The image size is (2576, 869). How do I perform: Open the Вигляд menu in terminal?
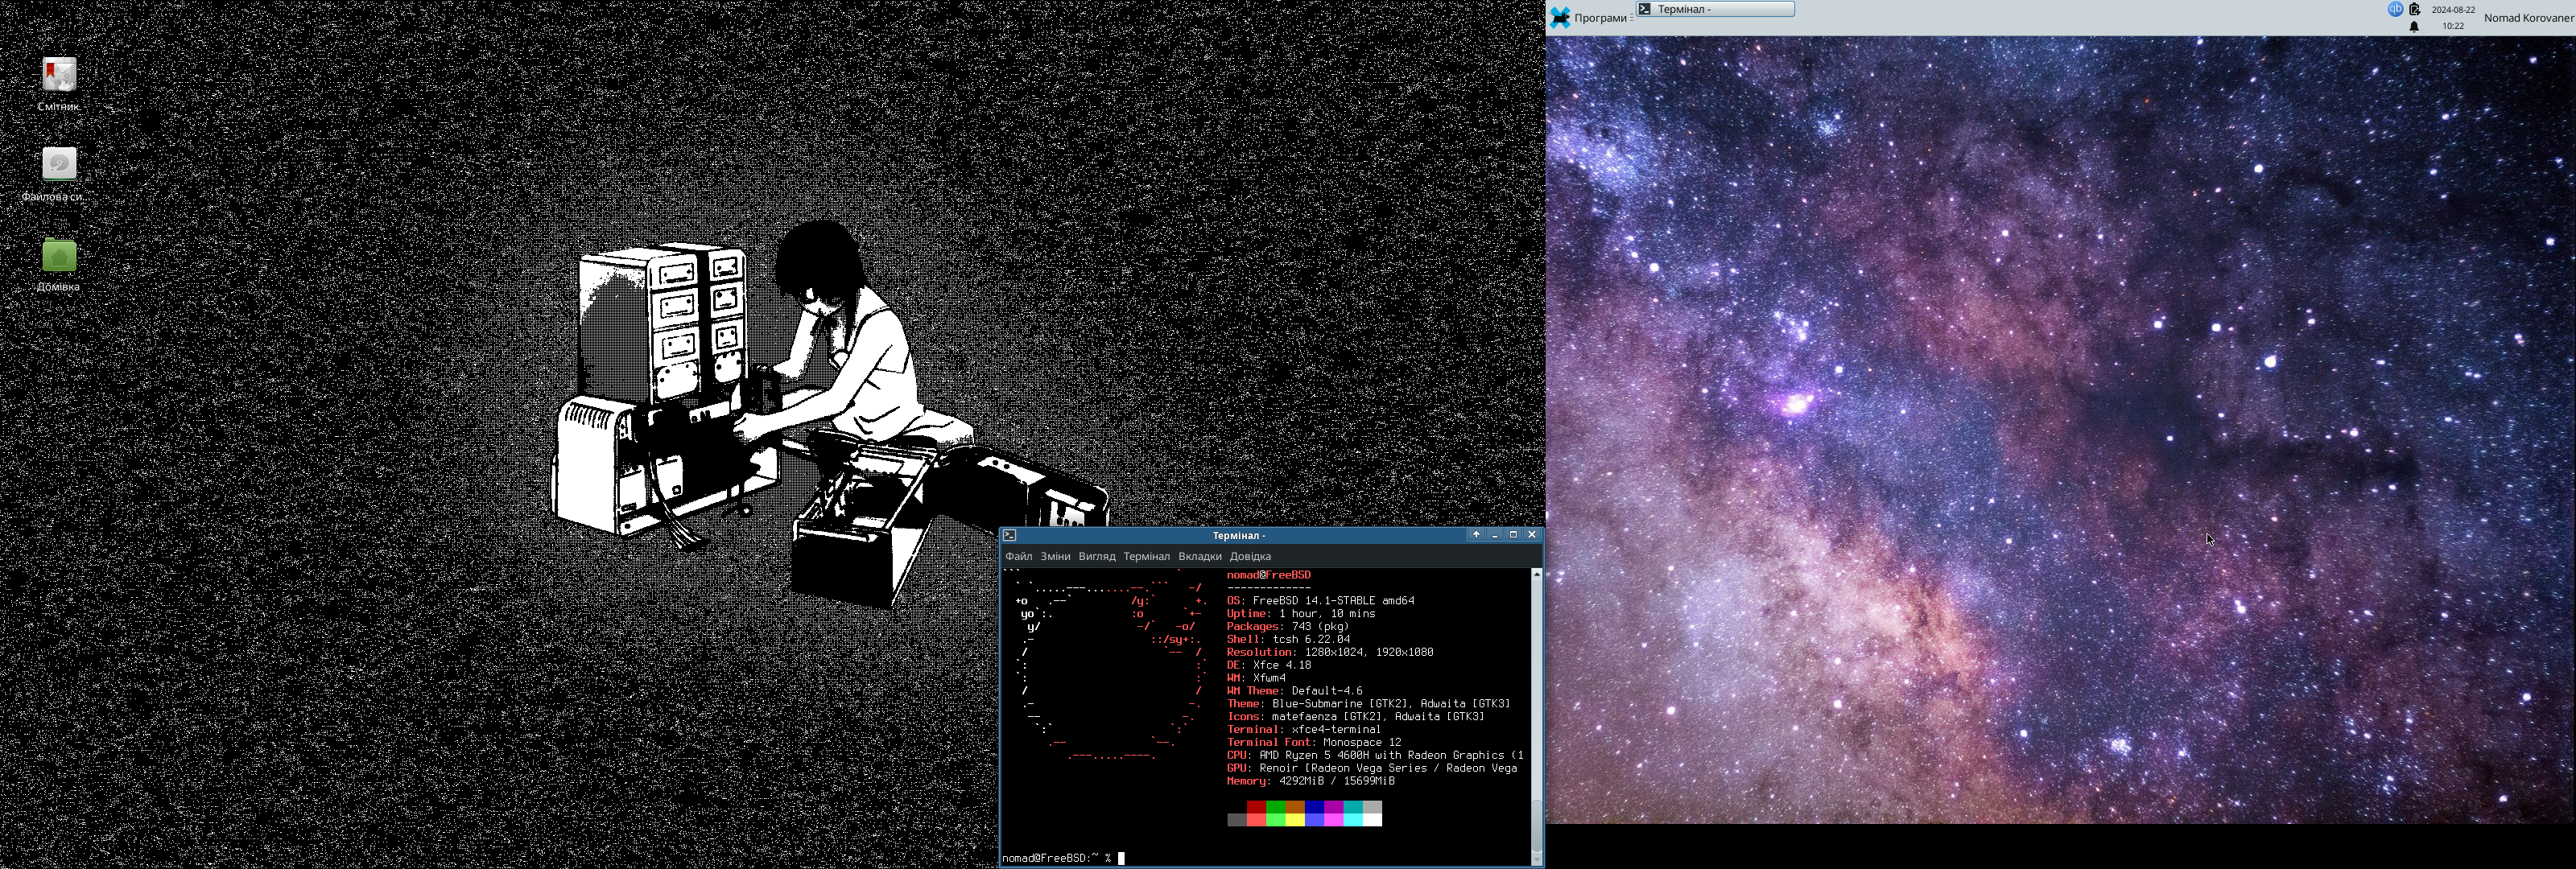1096,557
